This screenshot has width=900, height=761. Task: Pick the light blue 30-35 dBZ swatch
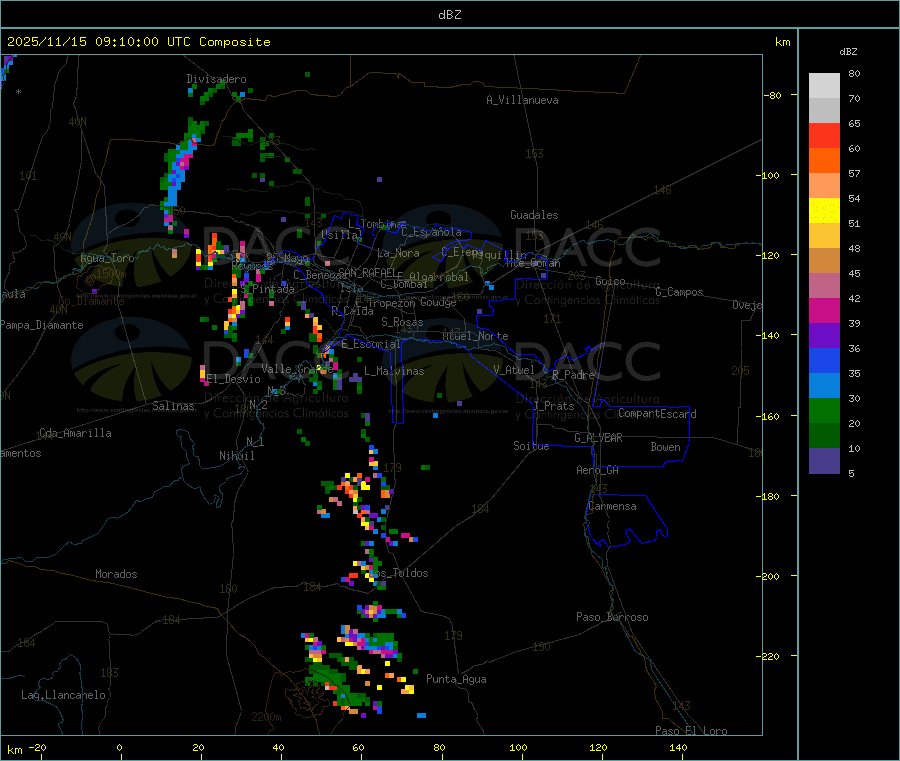pos(824,386)
